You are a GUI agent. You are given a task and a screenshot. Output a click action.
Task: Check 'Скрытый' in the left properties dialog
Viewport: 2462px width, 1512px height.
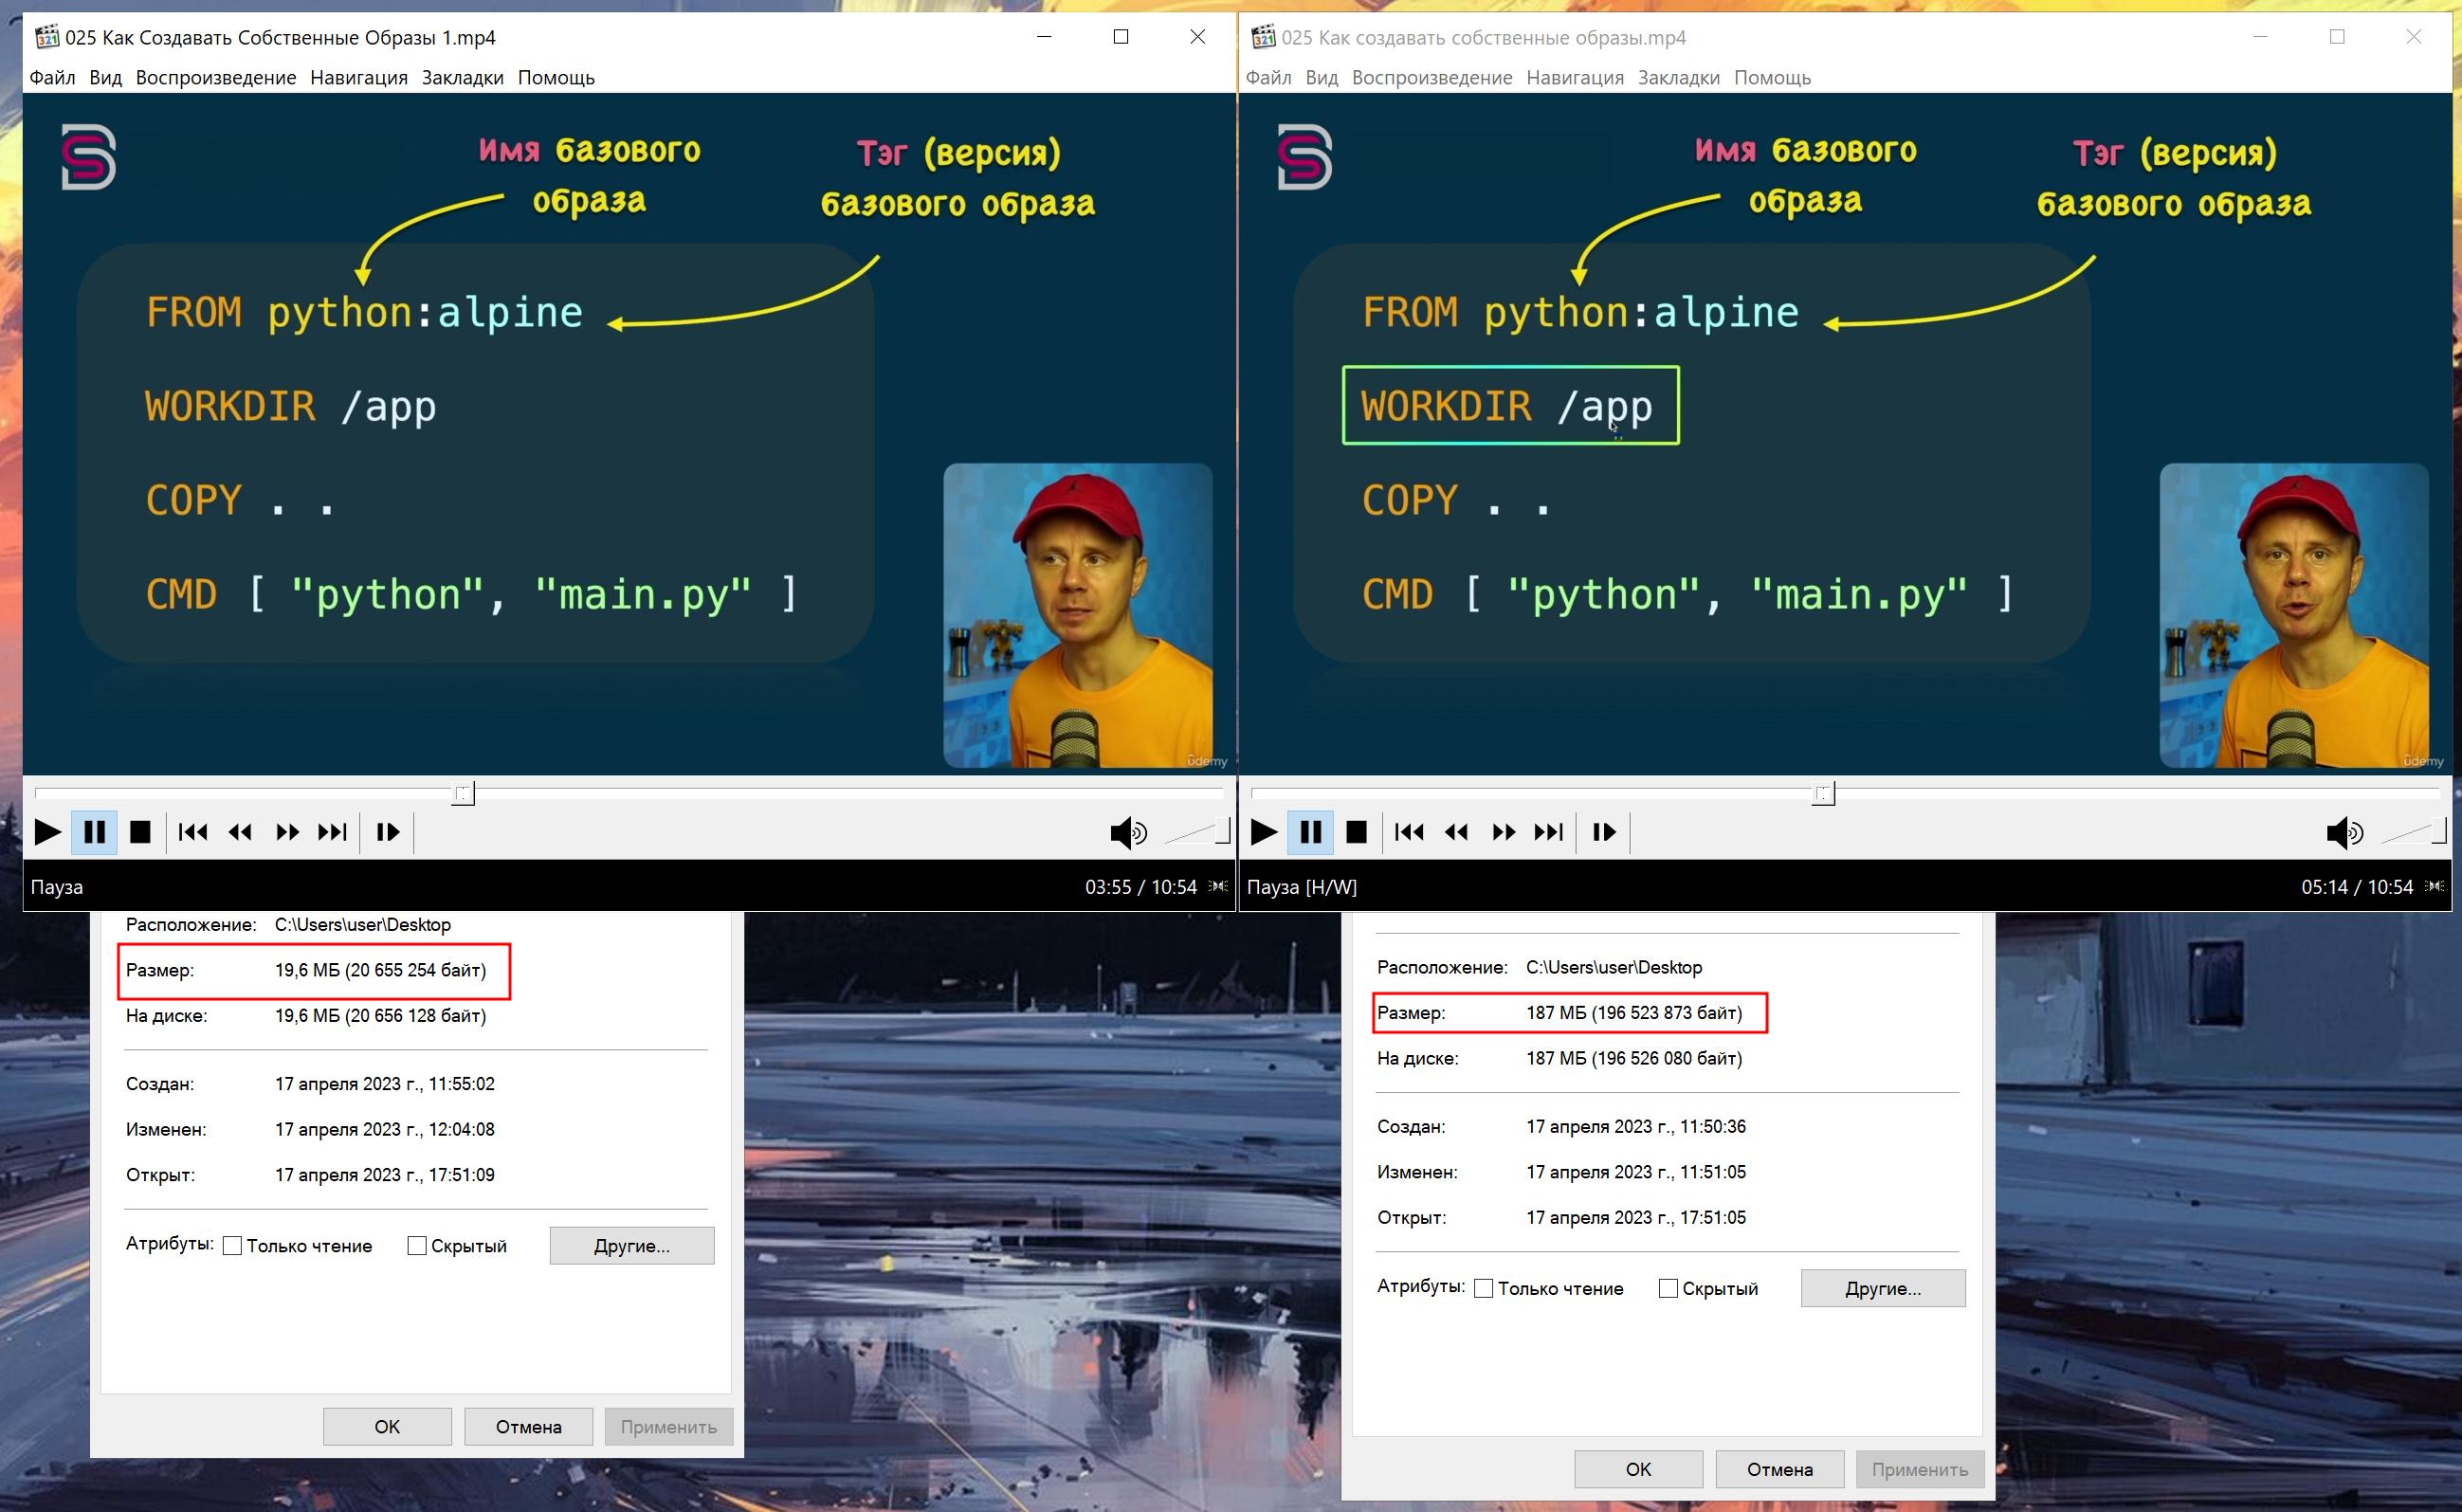coord(417,1246)
